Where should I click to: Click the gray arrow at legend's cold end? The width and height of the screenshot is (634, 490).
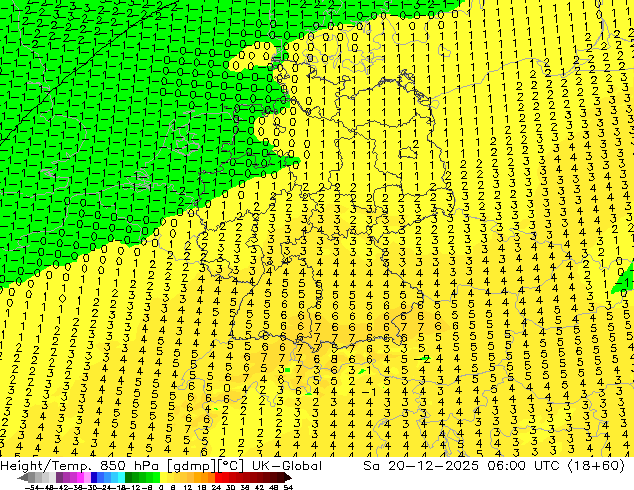click(x=23, y=478)
